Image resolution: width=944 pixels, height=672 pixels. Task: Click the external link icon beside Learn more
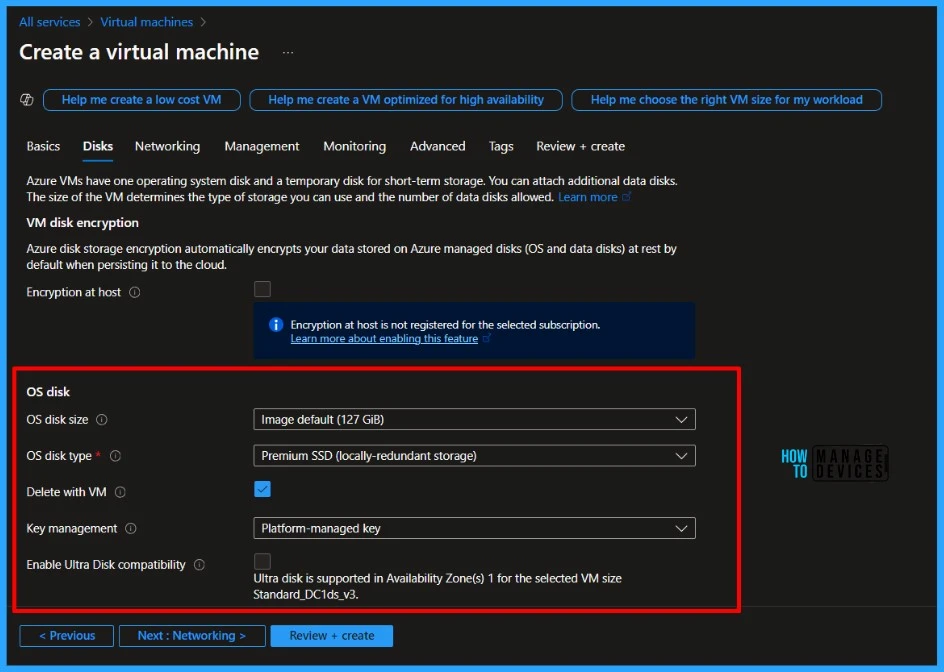coord(627,197)
